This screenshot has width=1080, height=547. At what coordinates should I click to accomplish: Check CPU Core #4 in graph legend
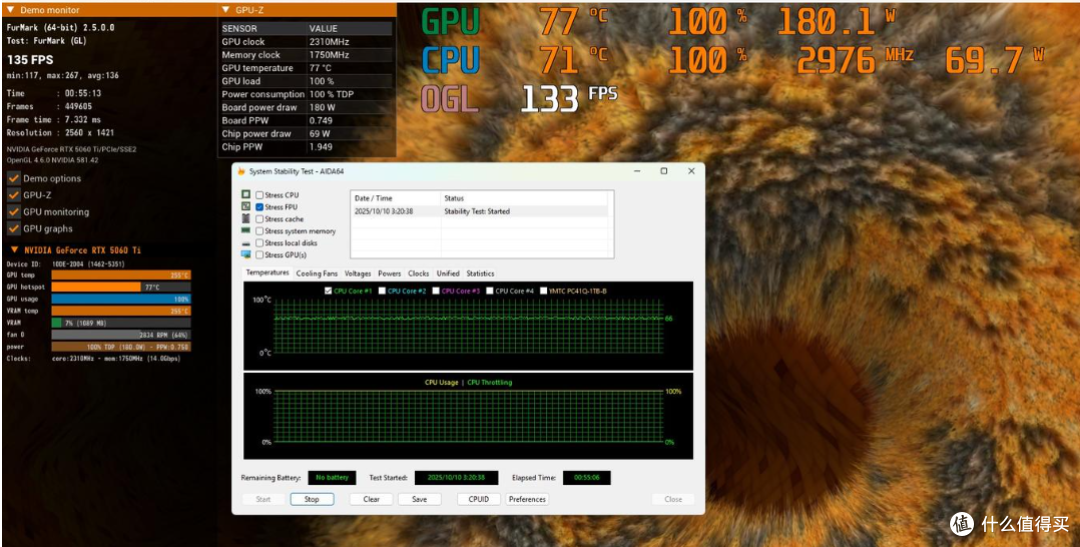[x=490, y=291]
